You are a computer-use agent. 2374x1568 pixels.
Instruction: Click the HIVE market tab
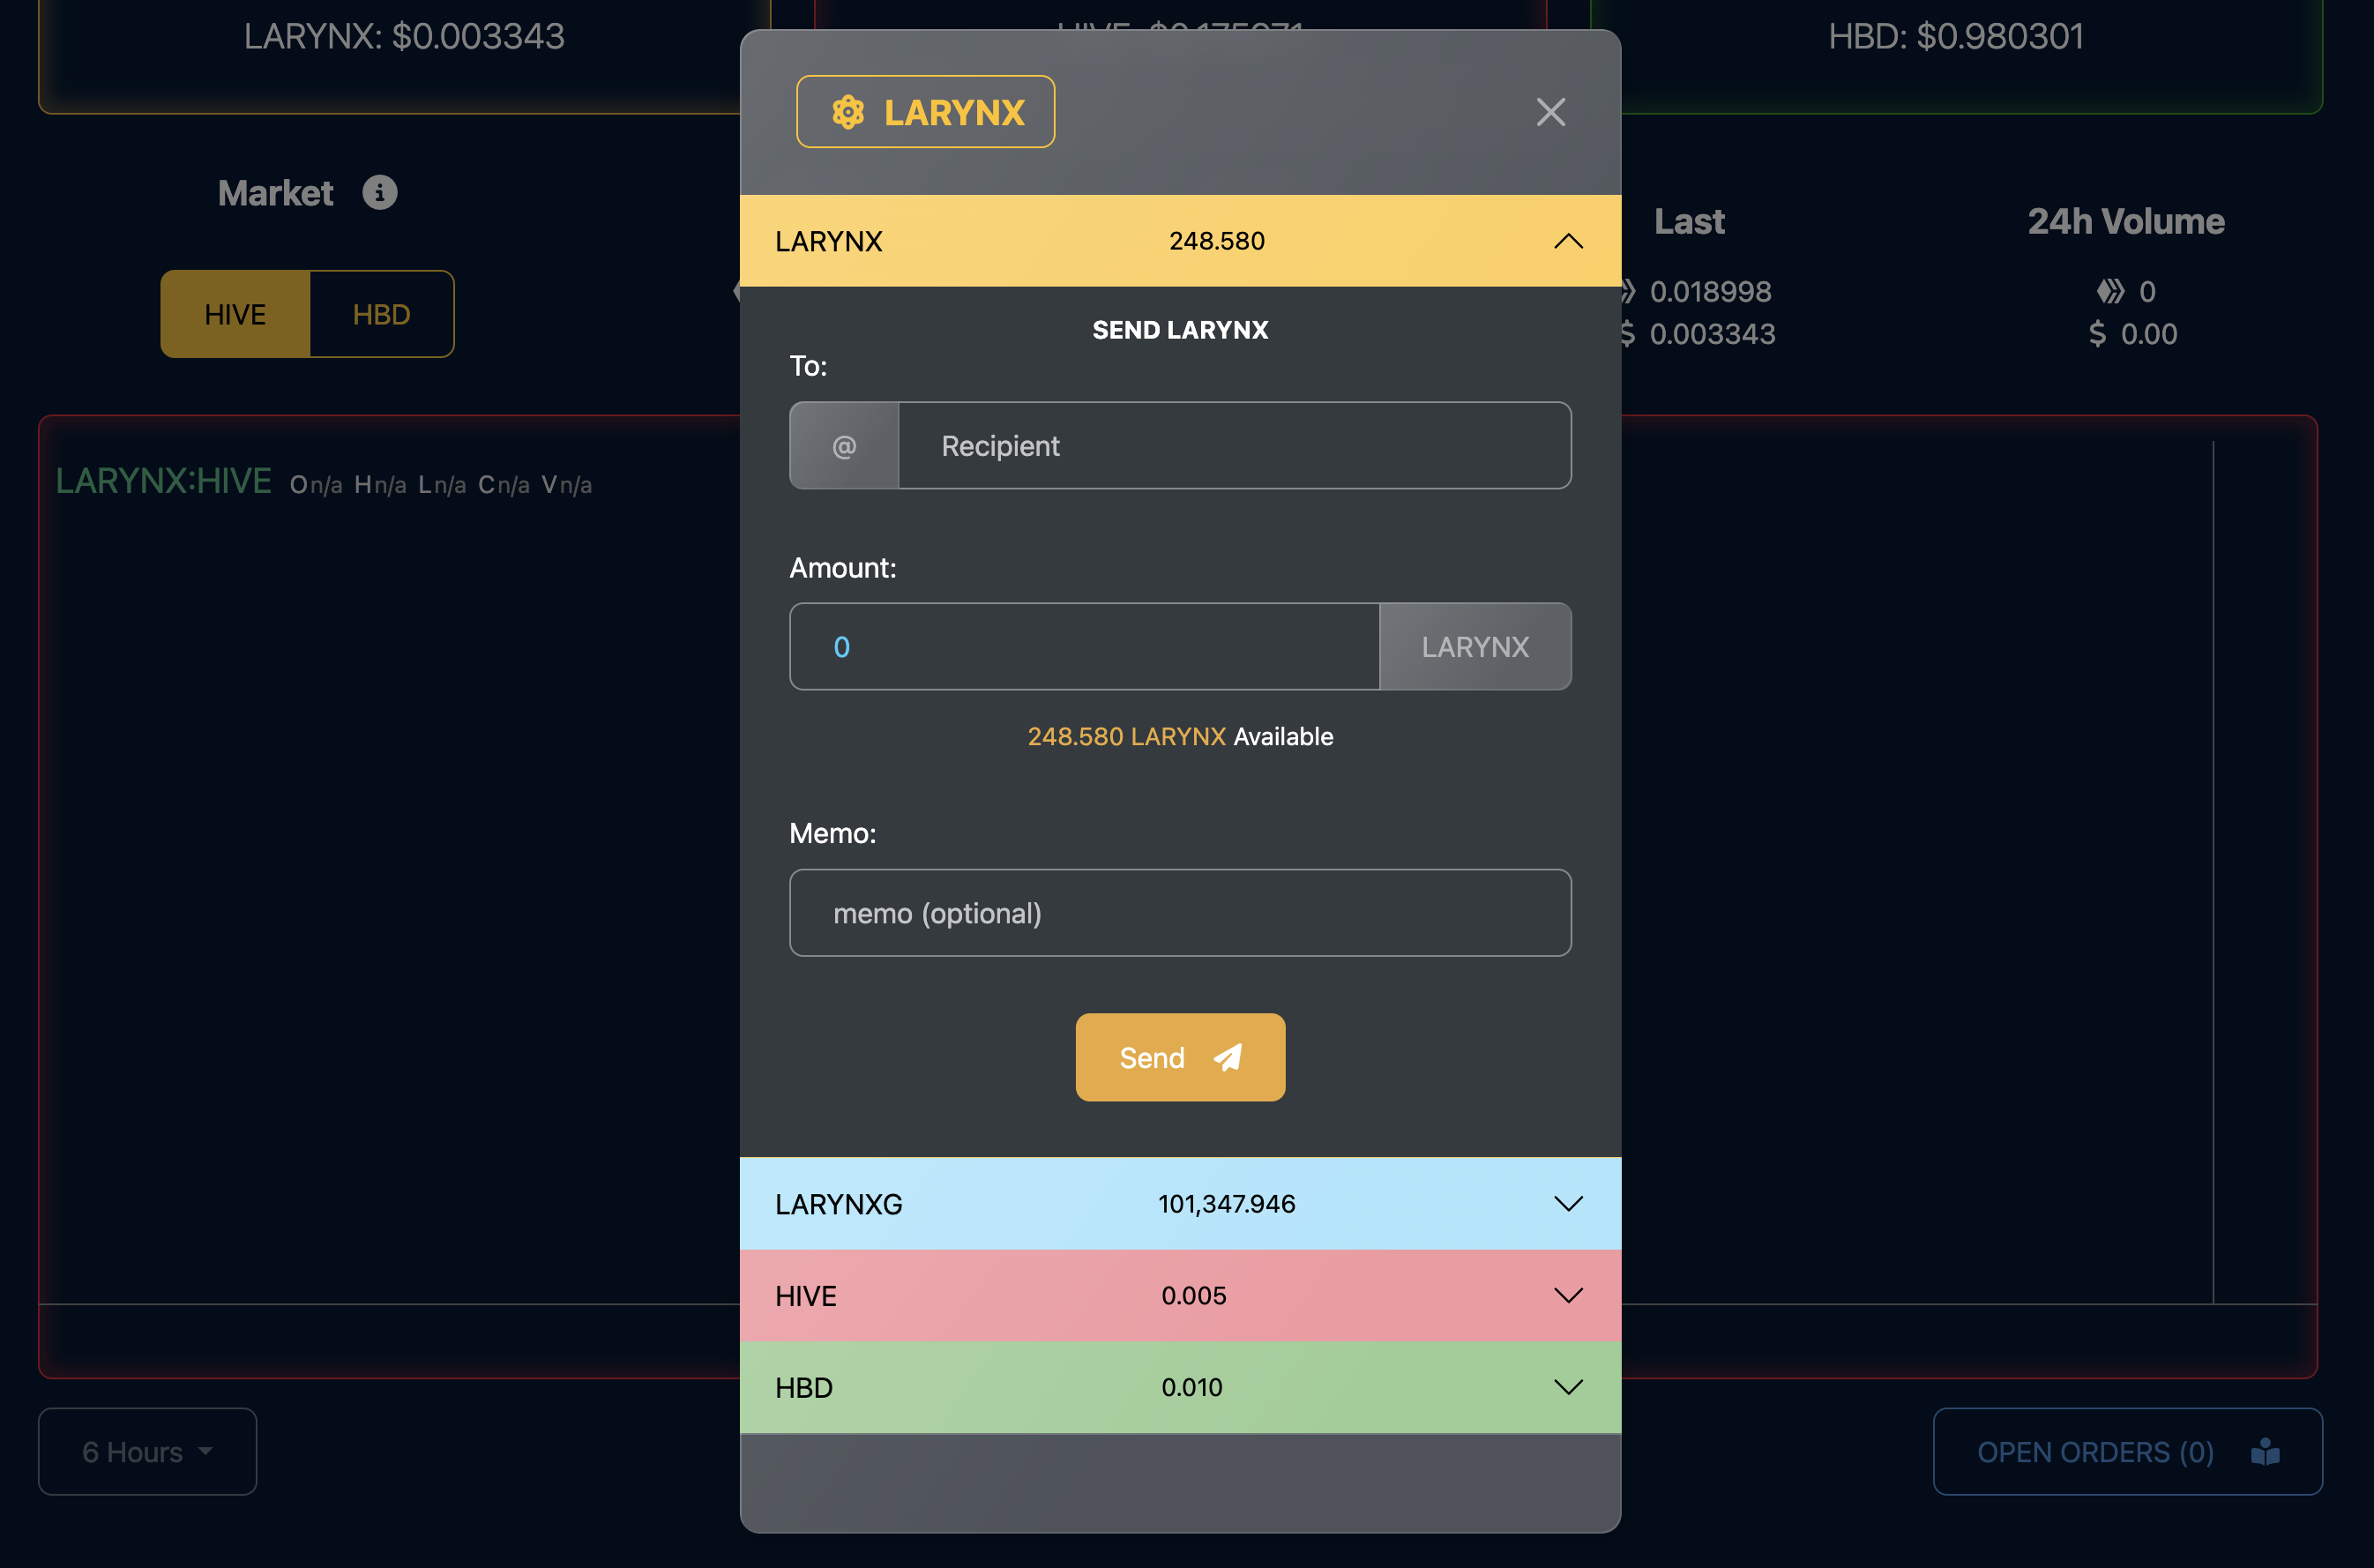233,313
